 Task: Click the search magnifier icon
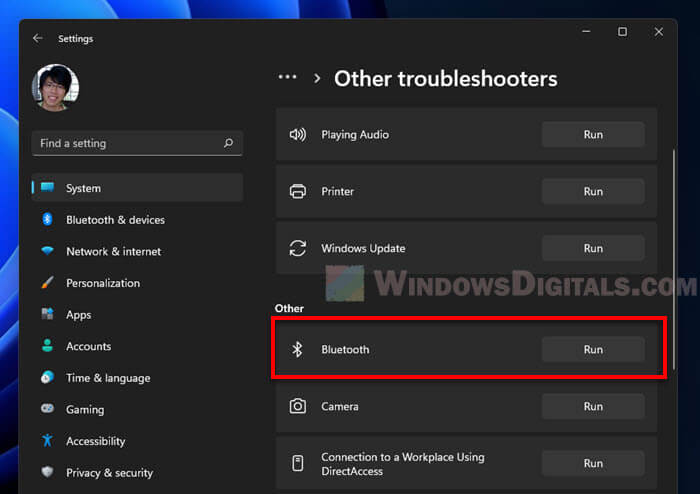228,143
